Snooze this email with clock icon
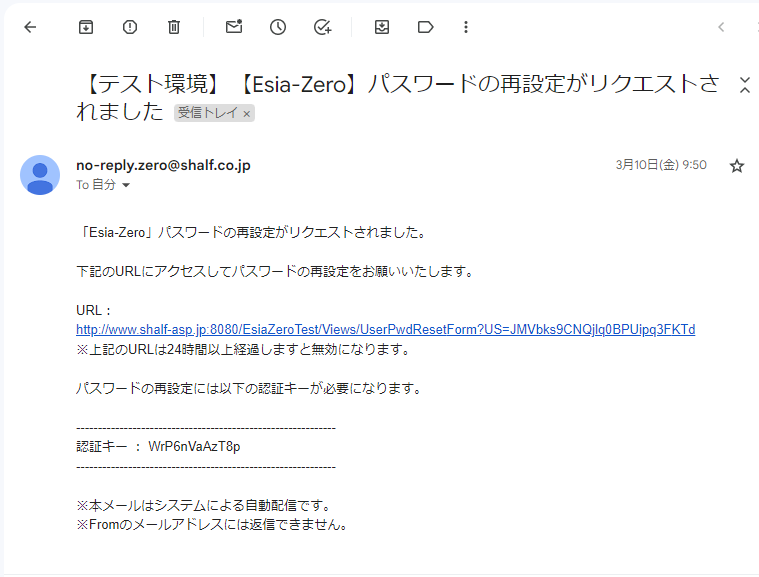Viewport: 759px width, 577px height. click(x=278, y=27)
